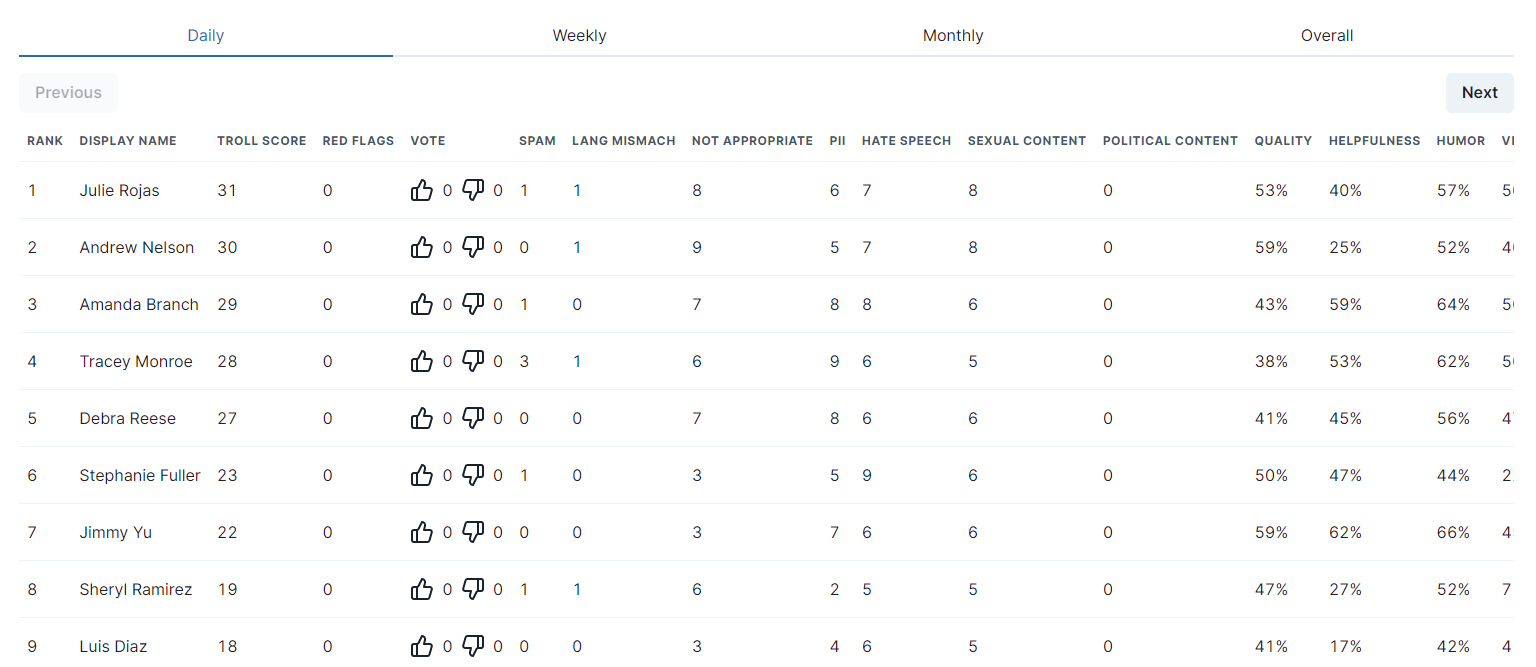1536x667 pixels.
Task: Select the name Jimmy Yu
Action: coord(116,532)
